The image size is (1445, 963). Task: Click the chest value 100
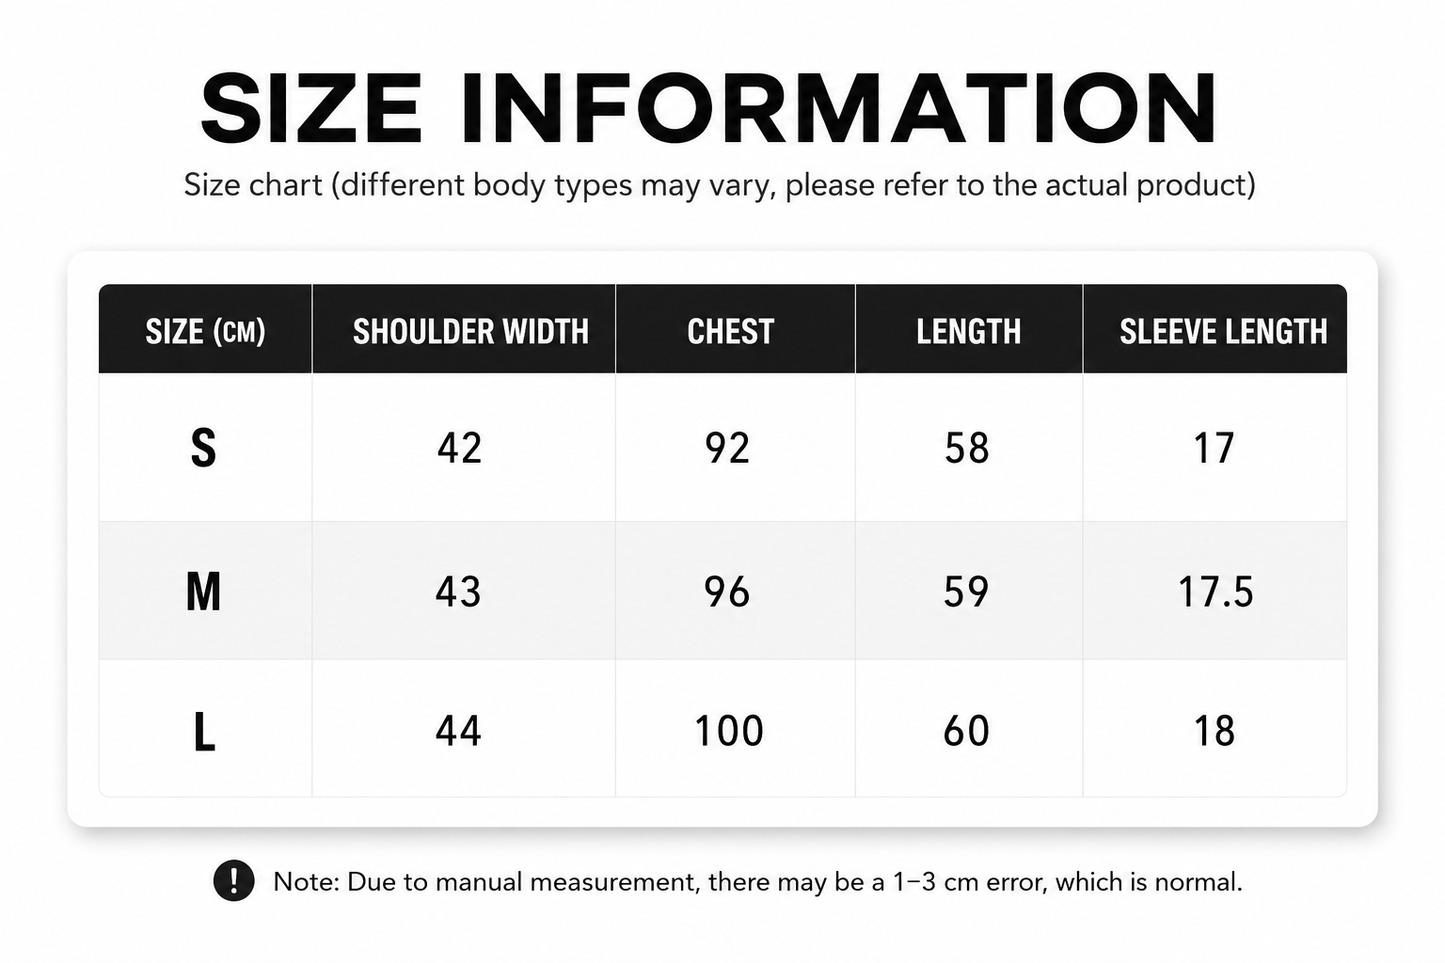point(729,731)
